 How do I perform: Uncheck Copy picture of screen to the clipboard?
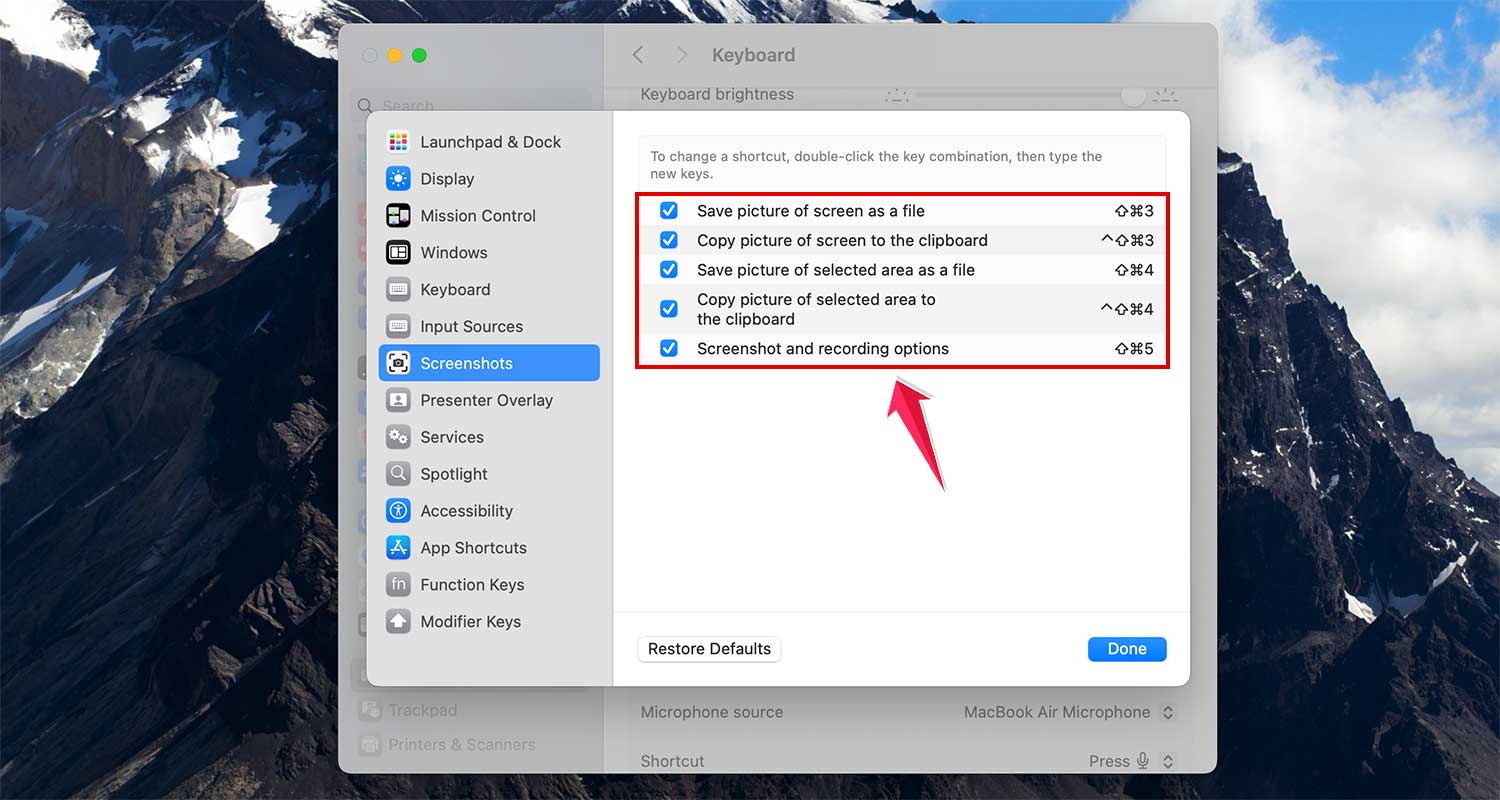(x=668, y=240)
